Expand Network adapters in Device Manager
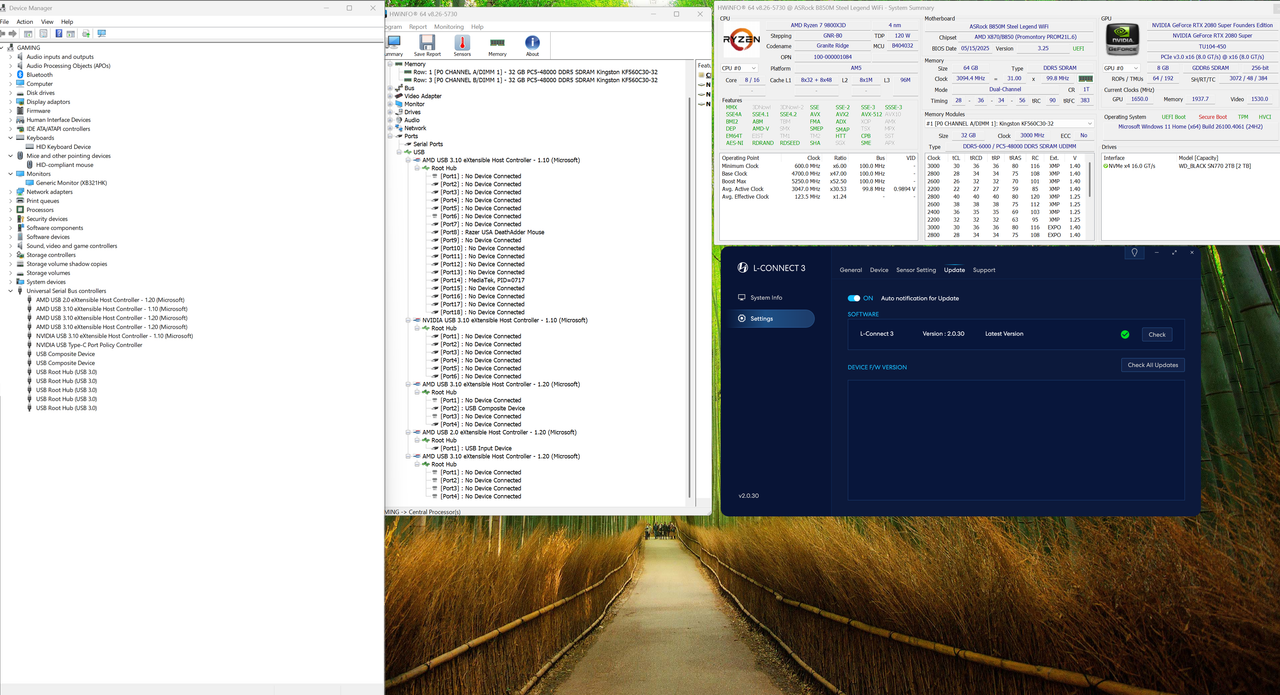This screenshot has height=695, width=1280. tap(11, 192)
